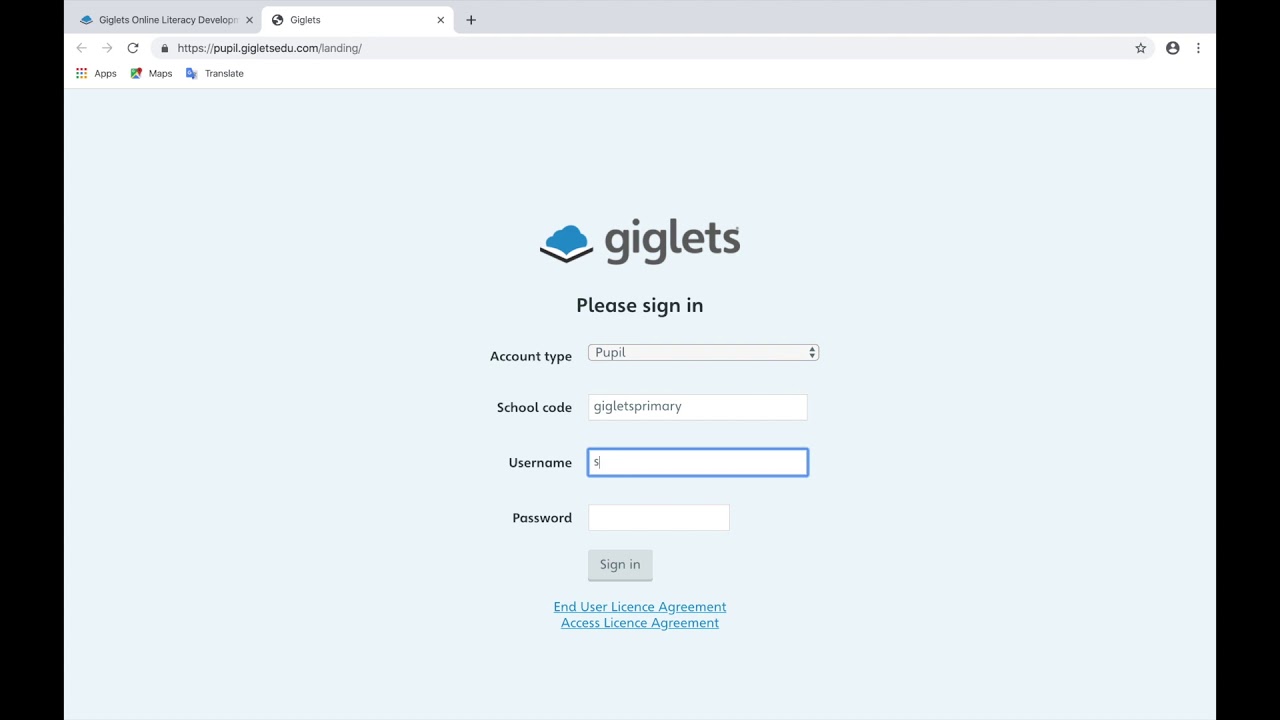Open the Account type dropdown

703,353
